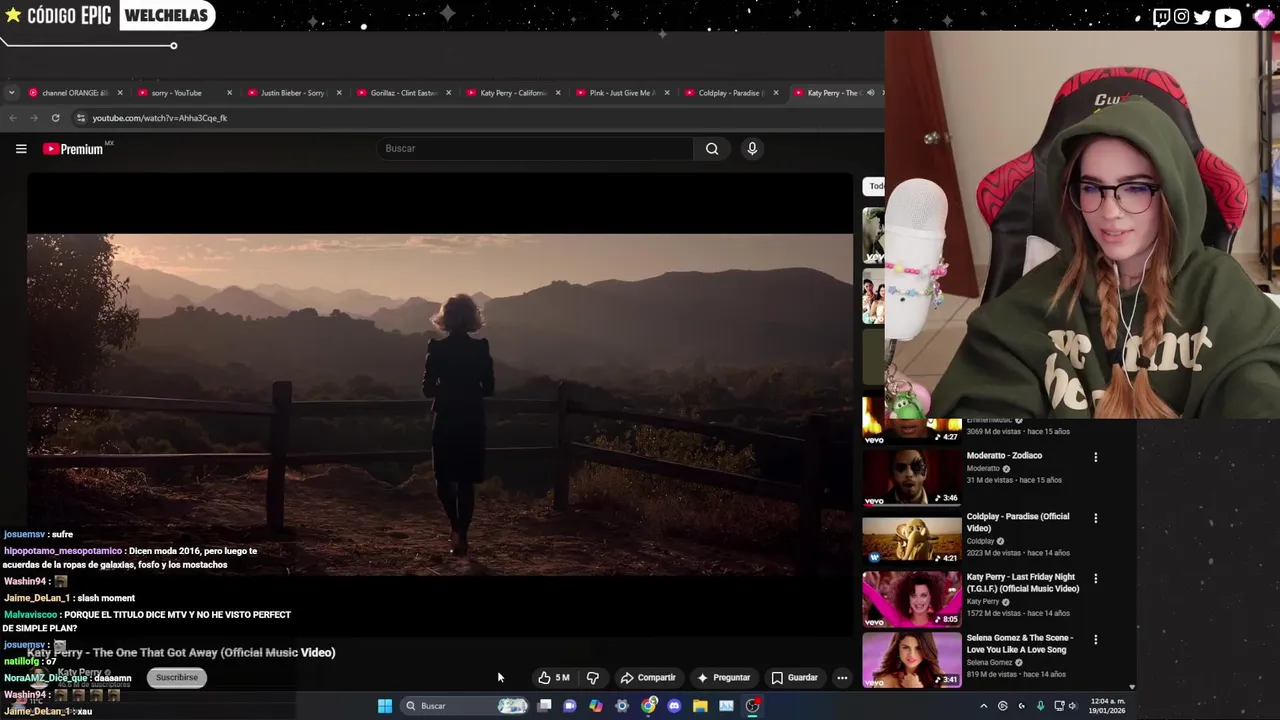
Task: Open Twitch icon in stream overlay
Action: (1161, 17)
